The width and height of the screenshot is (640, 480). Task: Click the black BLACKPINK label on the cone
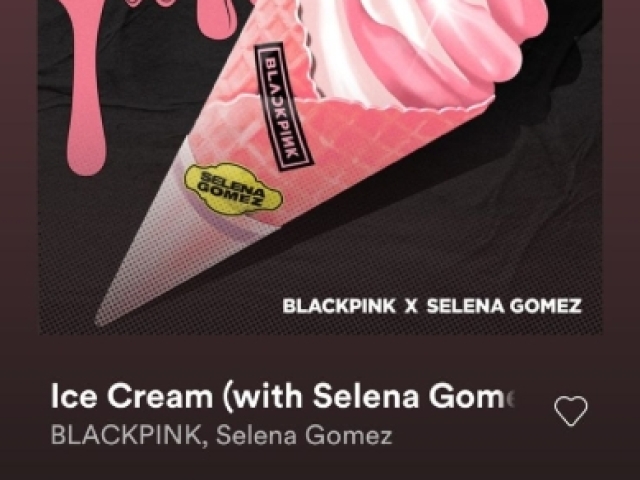pos(283,106)
